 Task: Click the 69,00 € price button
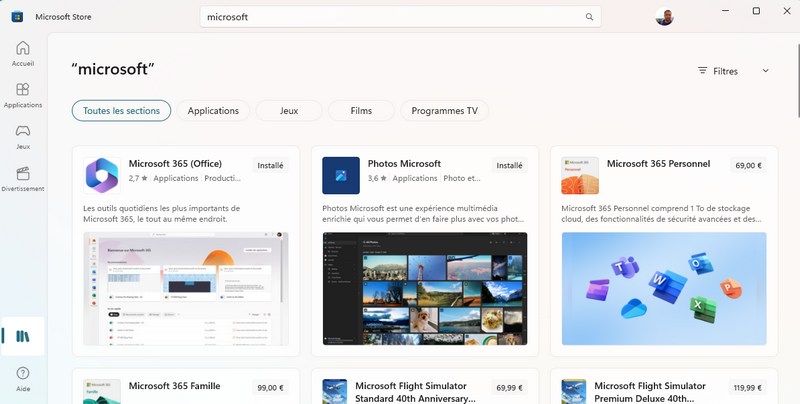[748, 166]
